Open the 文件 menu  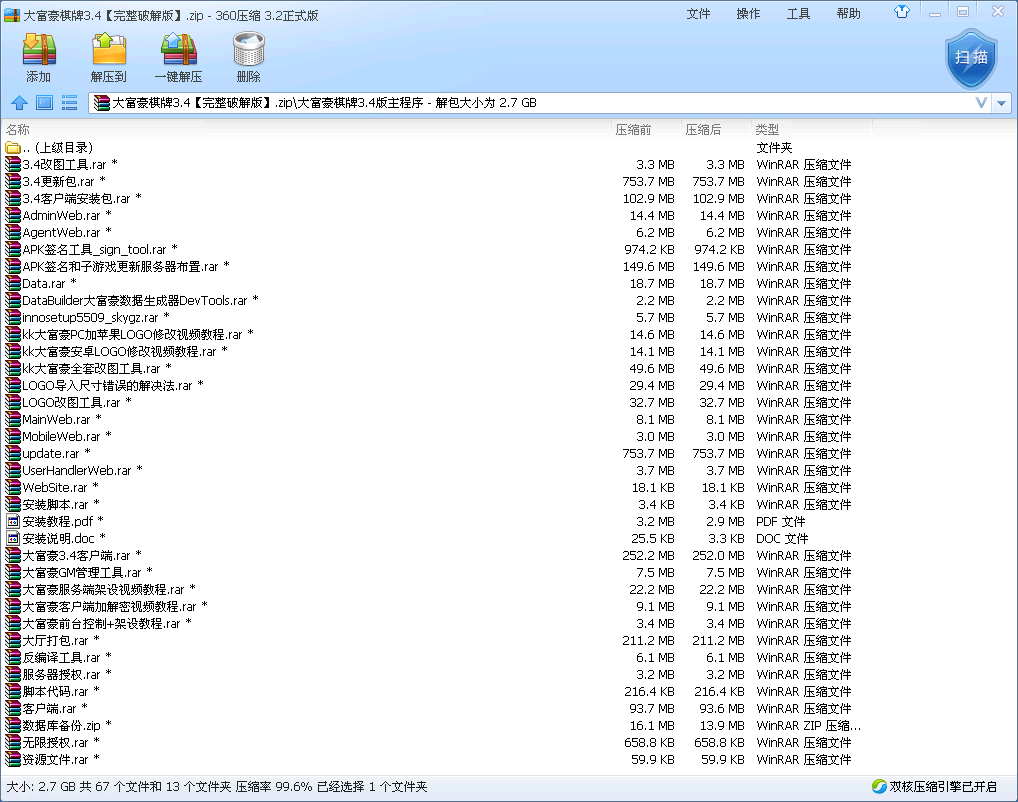point(698,14)
